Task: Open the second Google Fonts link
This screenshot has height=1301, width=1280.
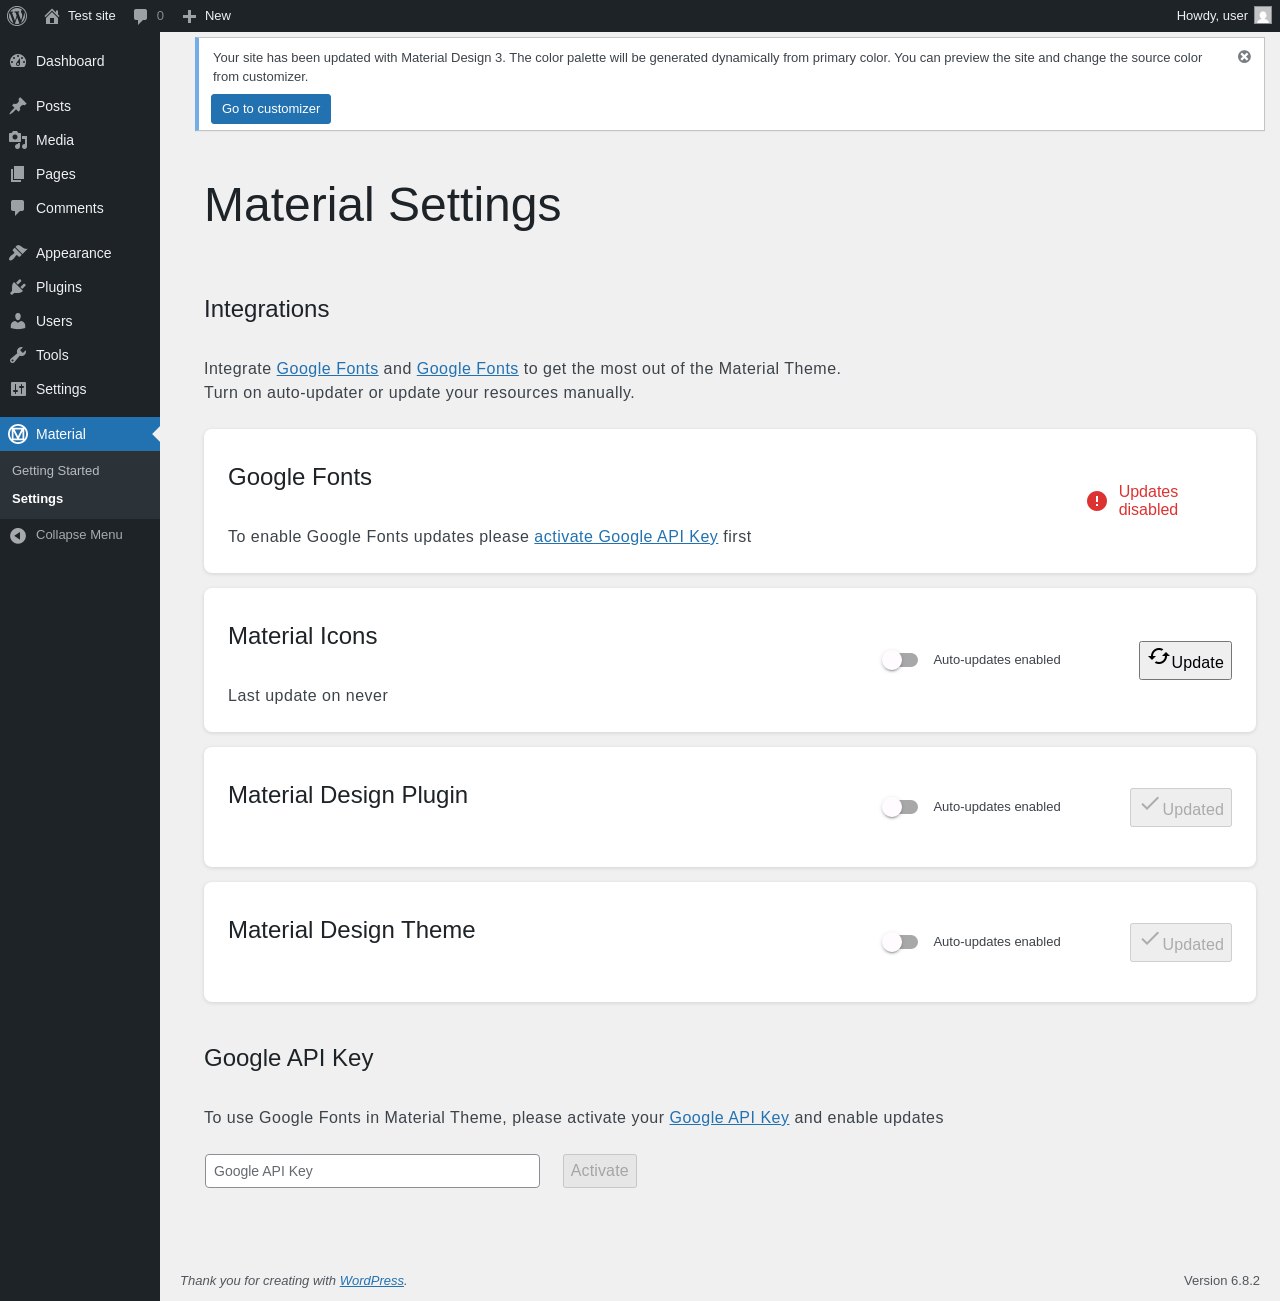Action: pos(467,368)
